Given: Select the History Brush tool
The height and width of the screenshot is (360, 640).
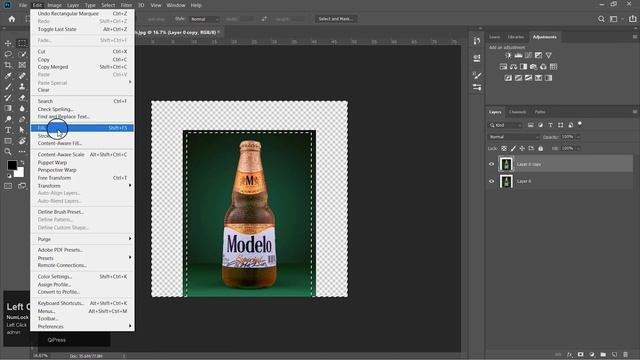Looking at the screenshot, I should (8, 98).
